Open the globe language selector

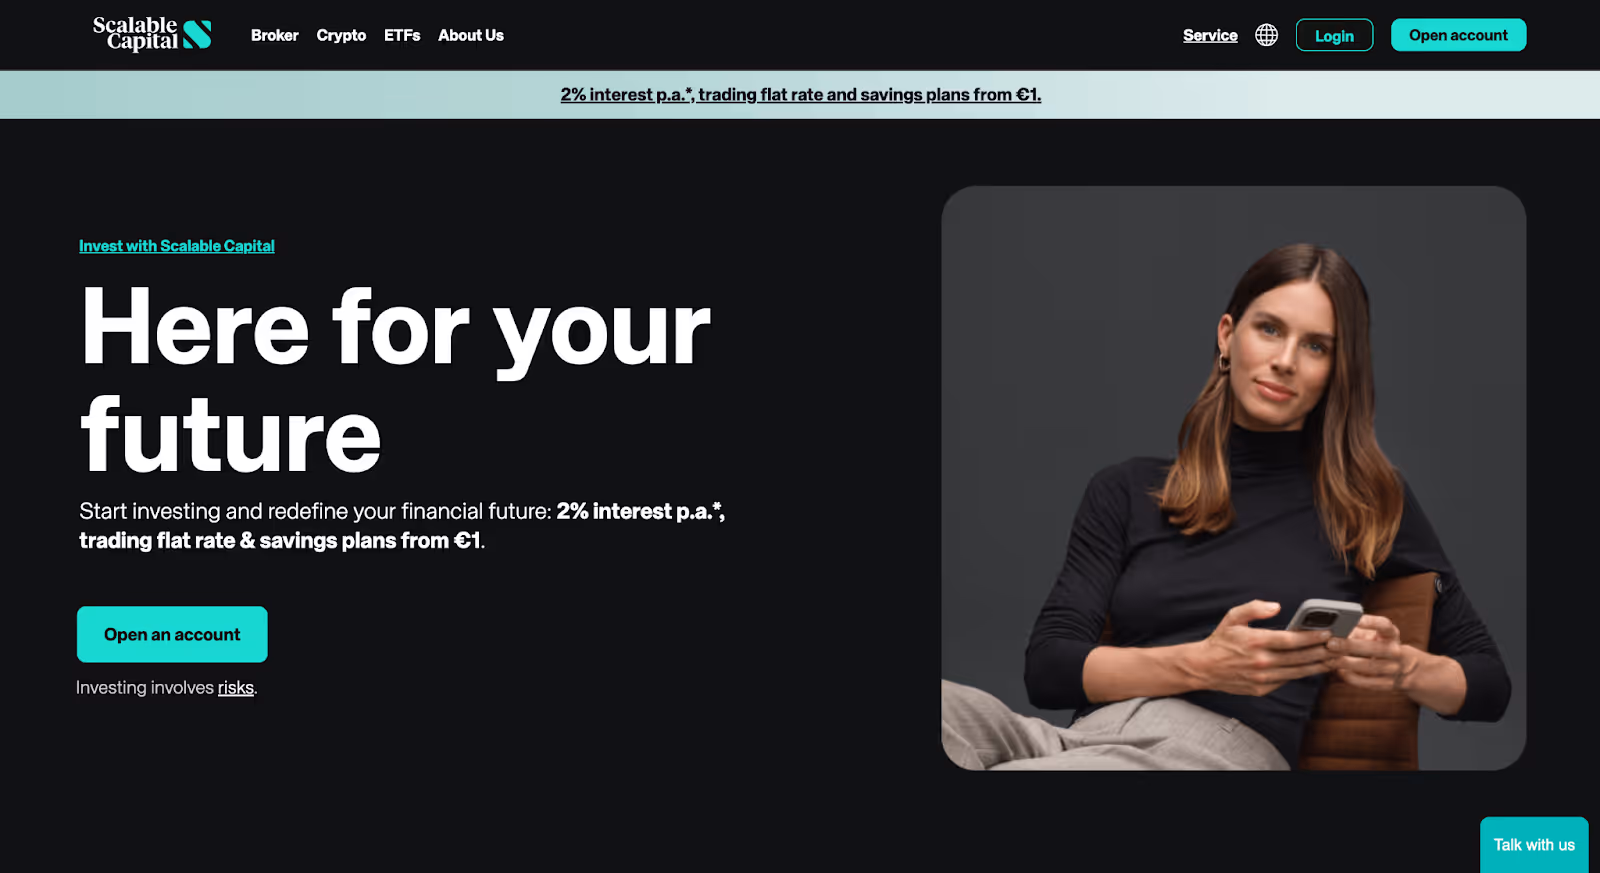click(x=1266, y=35)
